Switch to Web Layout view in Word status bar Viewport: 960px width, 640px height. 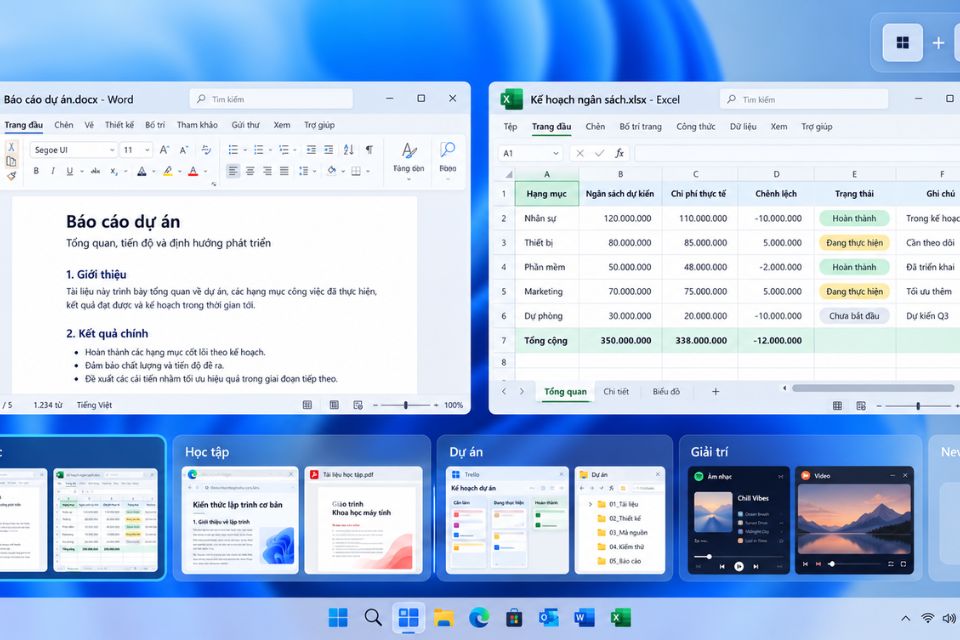click(x=358, y=405)
